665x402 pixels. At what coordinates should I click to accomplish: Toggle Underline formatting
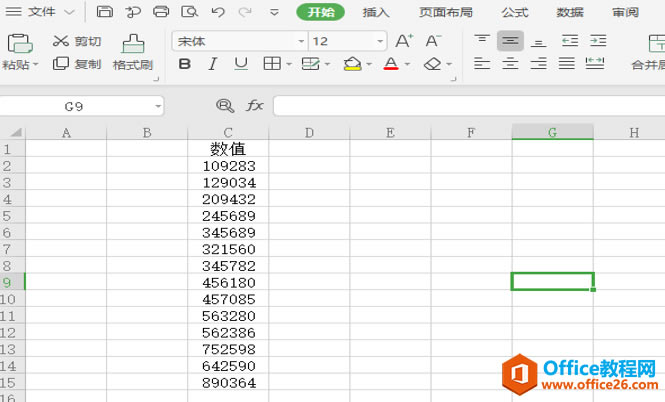pyautogui.click(x=241, y=64)
